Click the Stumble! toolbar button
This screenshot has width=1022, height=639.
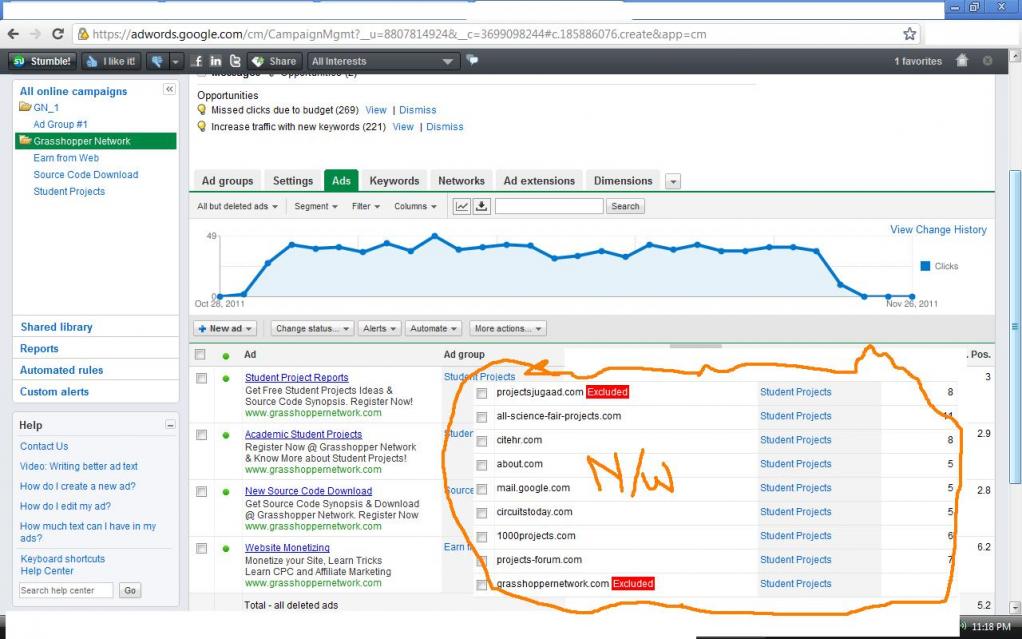42,61
